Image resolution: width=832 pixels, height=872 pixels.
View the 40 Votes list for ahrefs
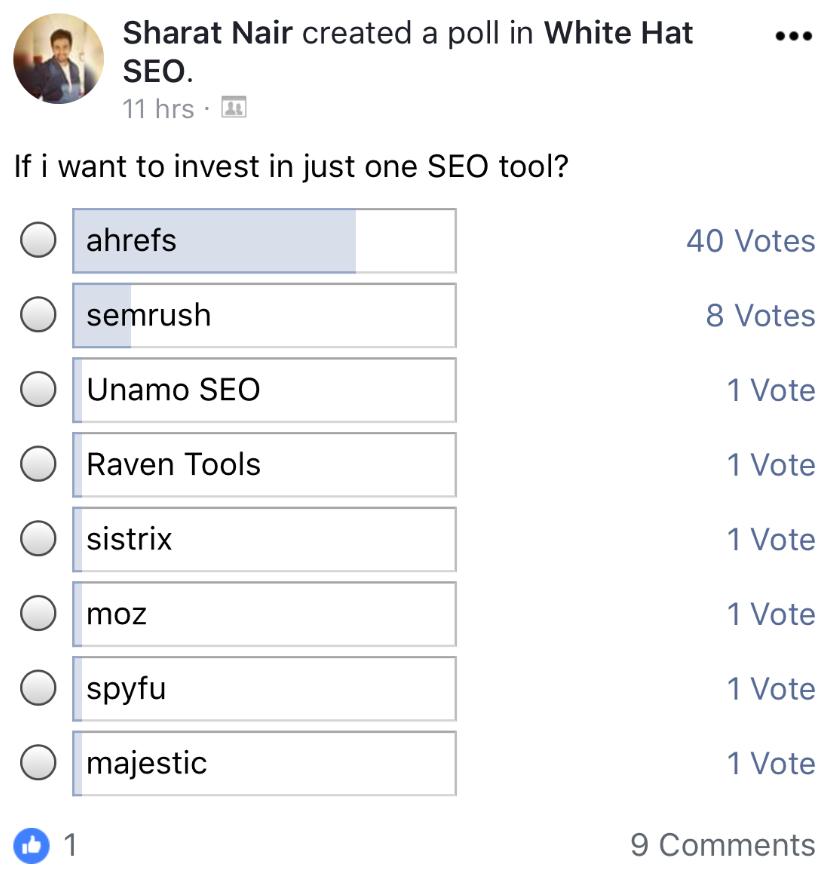(750, 241)
